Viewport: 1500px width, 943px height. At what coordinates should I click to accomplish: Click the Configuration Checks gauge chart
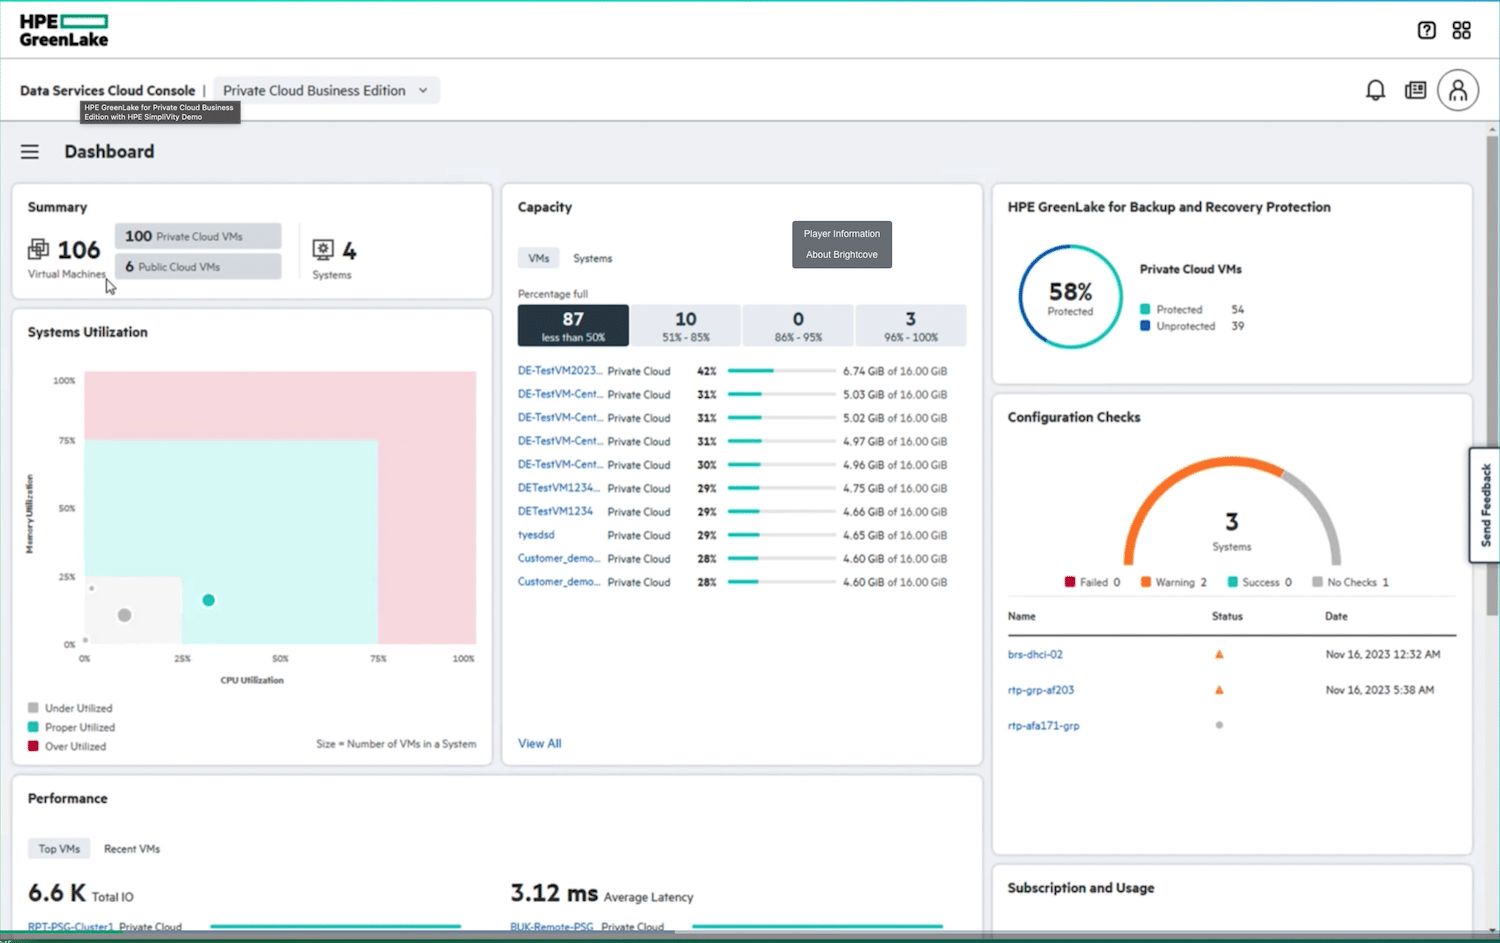[1232, 512]
